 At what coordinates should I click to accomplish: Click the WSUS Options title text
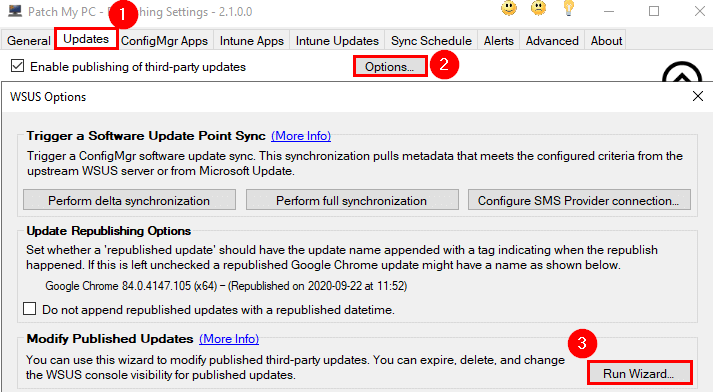pos(48,96)
